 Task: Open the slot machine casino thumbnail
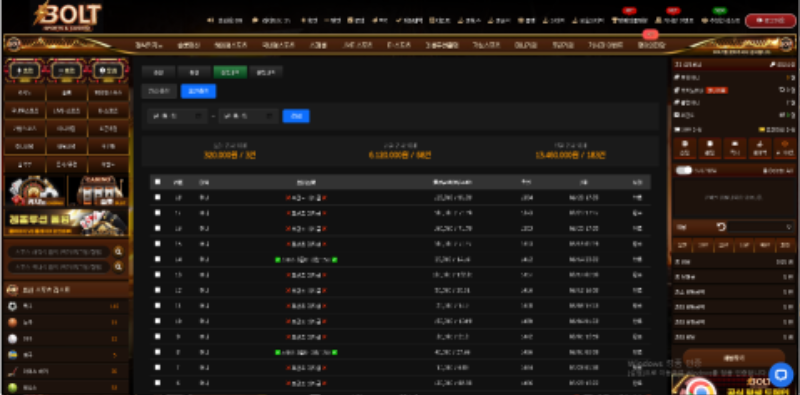coord(98,191)
